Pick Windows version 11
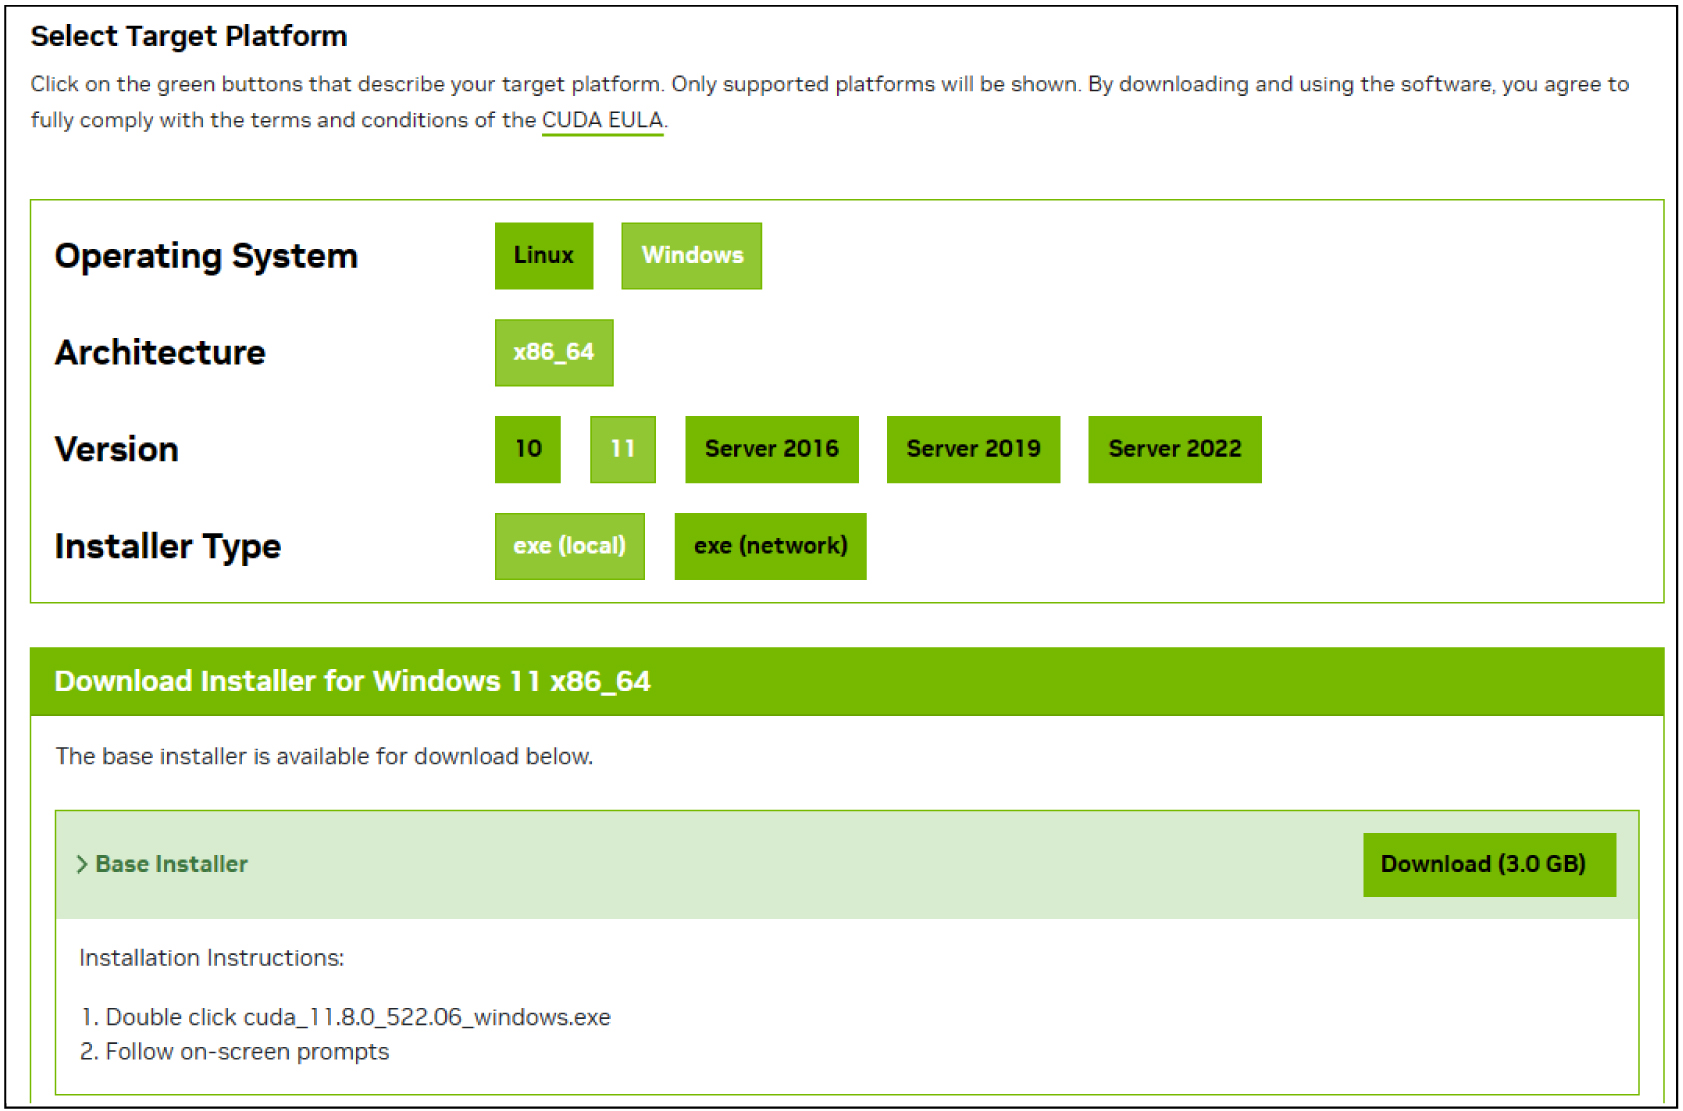The width and height of the screenshot is (1683, 1111). tap(623, 449)
